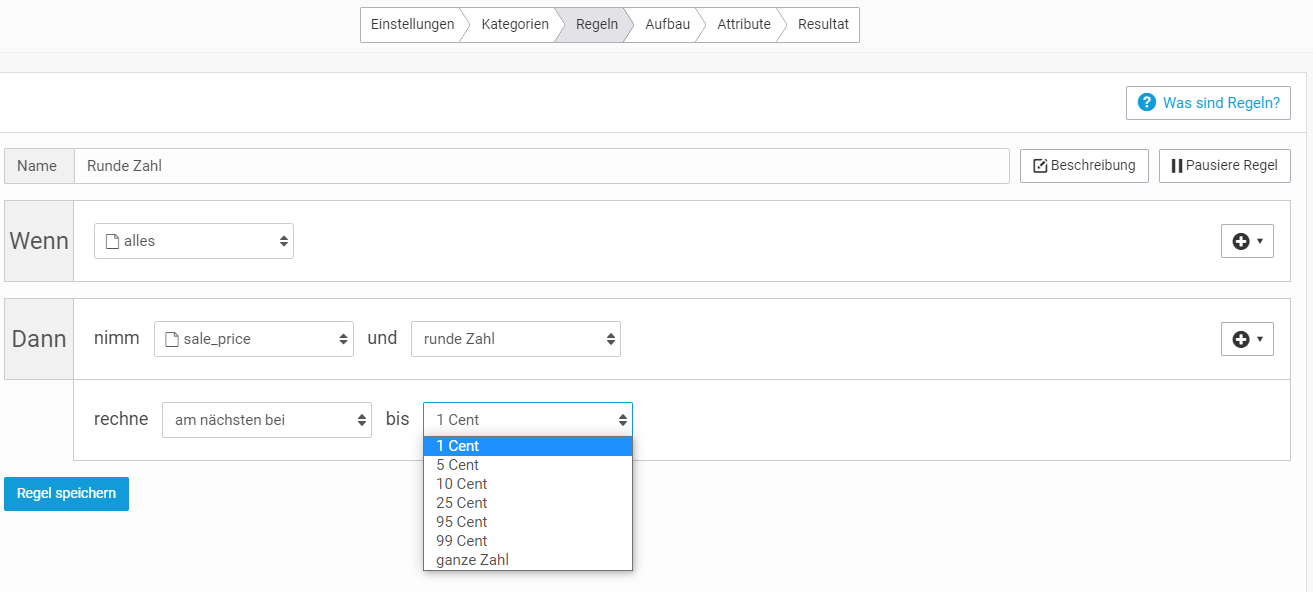Open the Attribute step
The height and width of the screenshot is (592, 1313).
coord(743,25)
